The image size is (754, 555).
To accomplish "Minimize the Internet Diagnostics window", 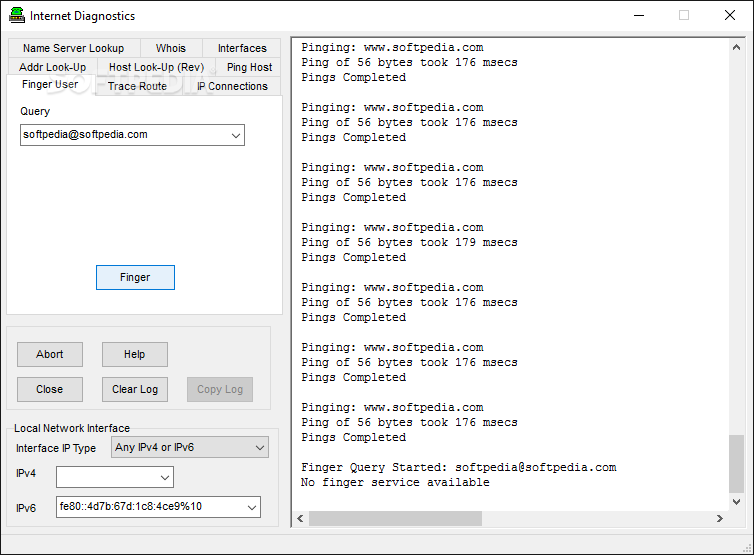I will 639,15.
